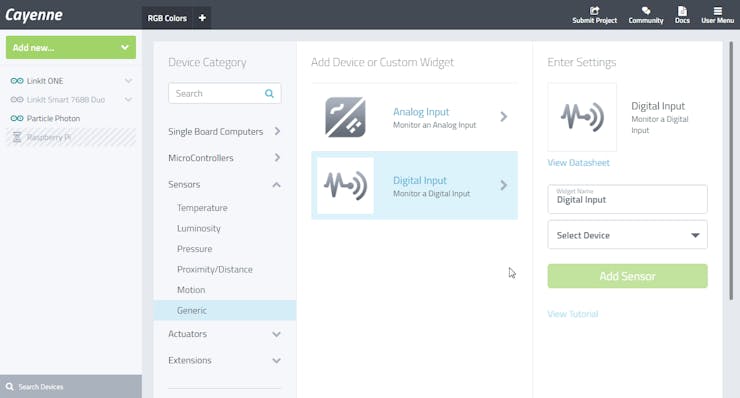740x398 pixels.
Task: Click the Particle Photon device icon
Action: click(17, 119)
